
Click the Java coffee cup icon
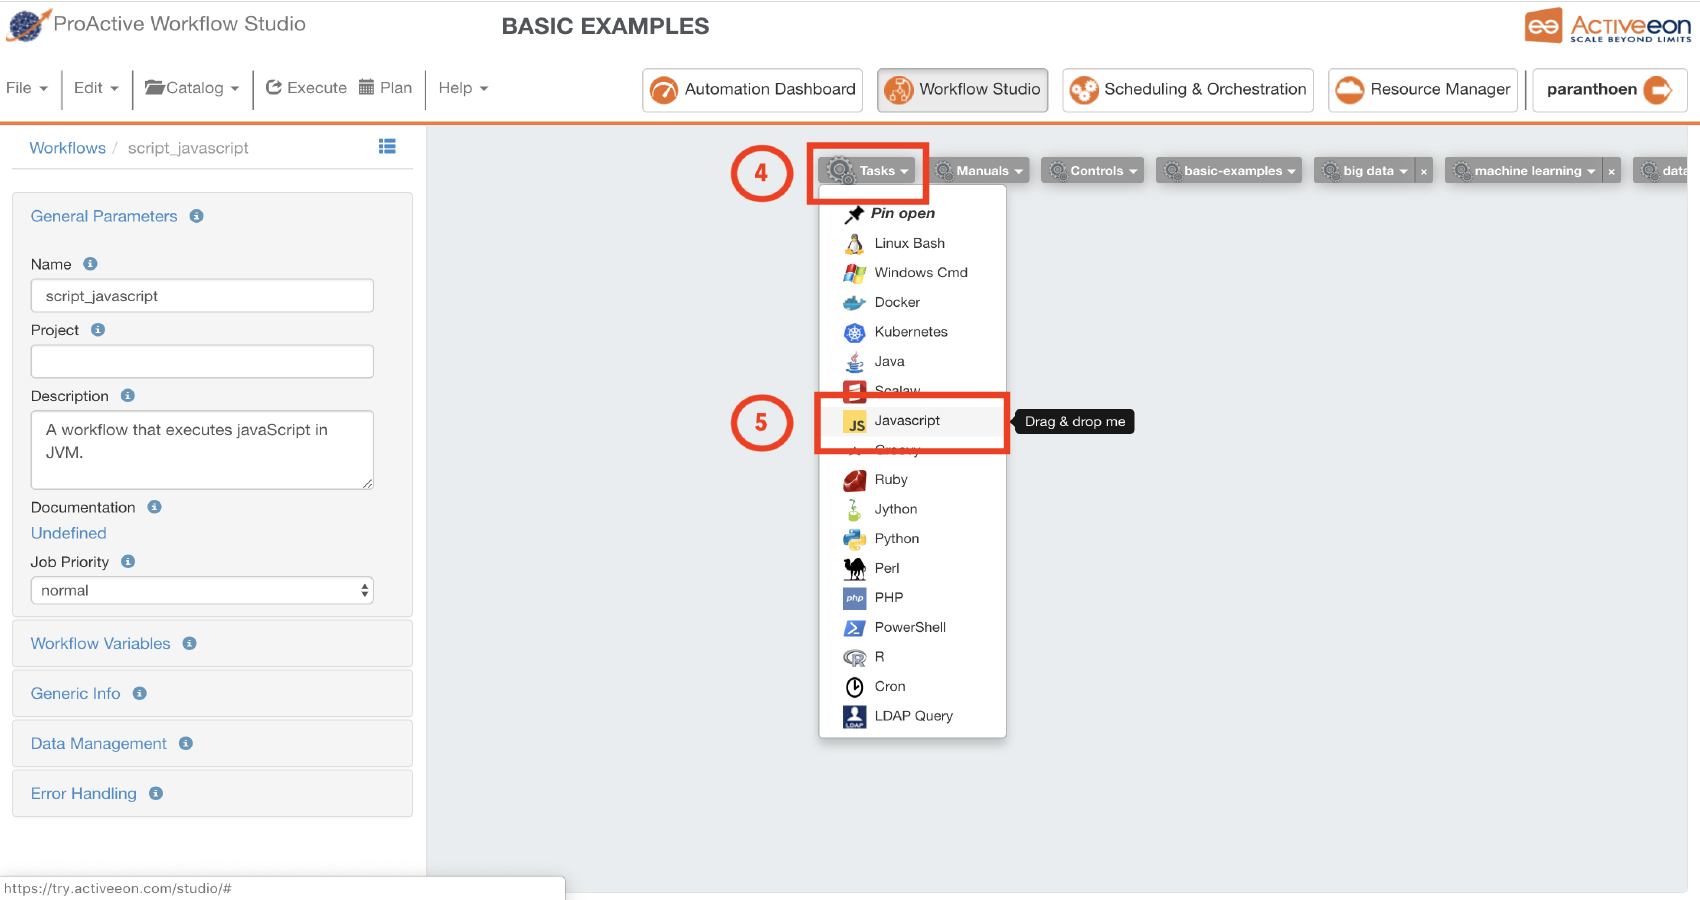tap(854, 362)
